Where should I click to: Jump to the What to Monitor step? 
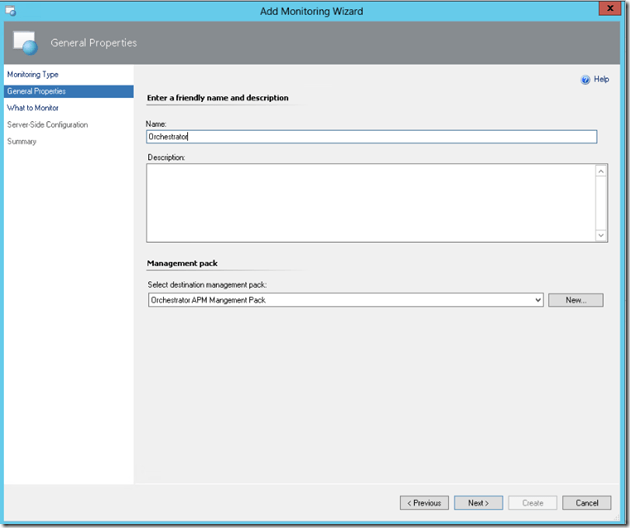[33, 108]
